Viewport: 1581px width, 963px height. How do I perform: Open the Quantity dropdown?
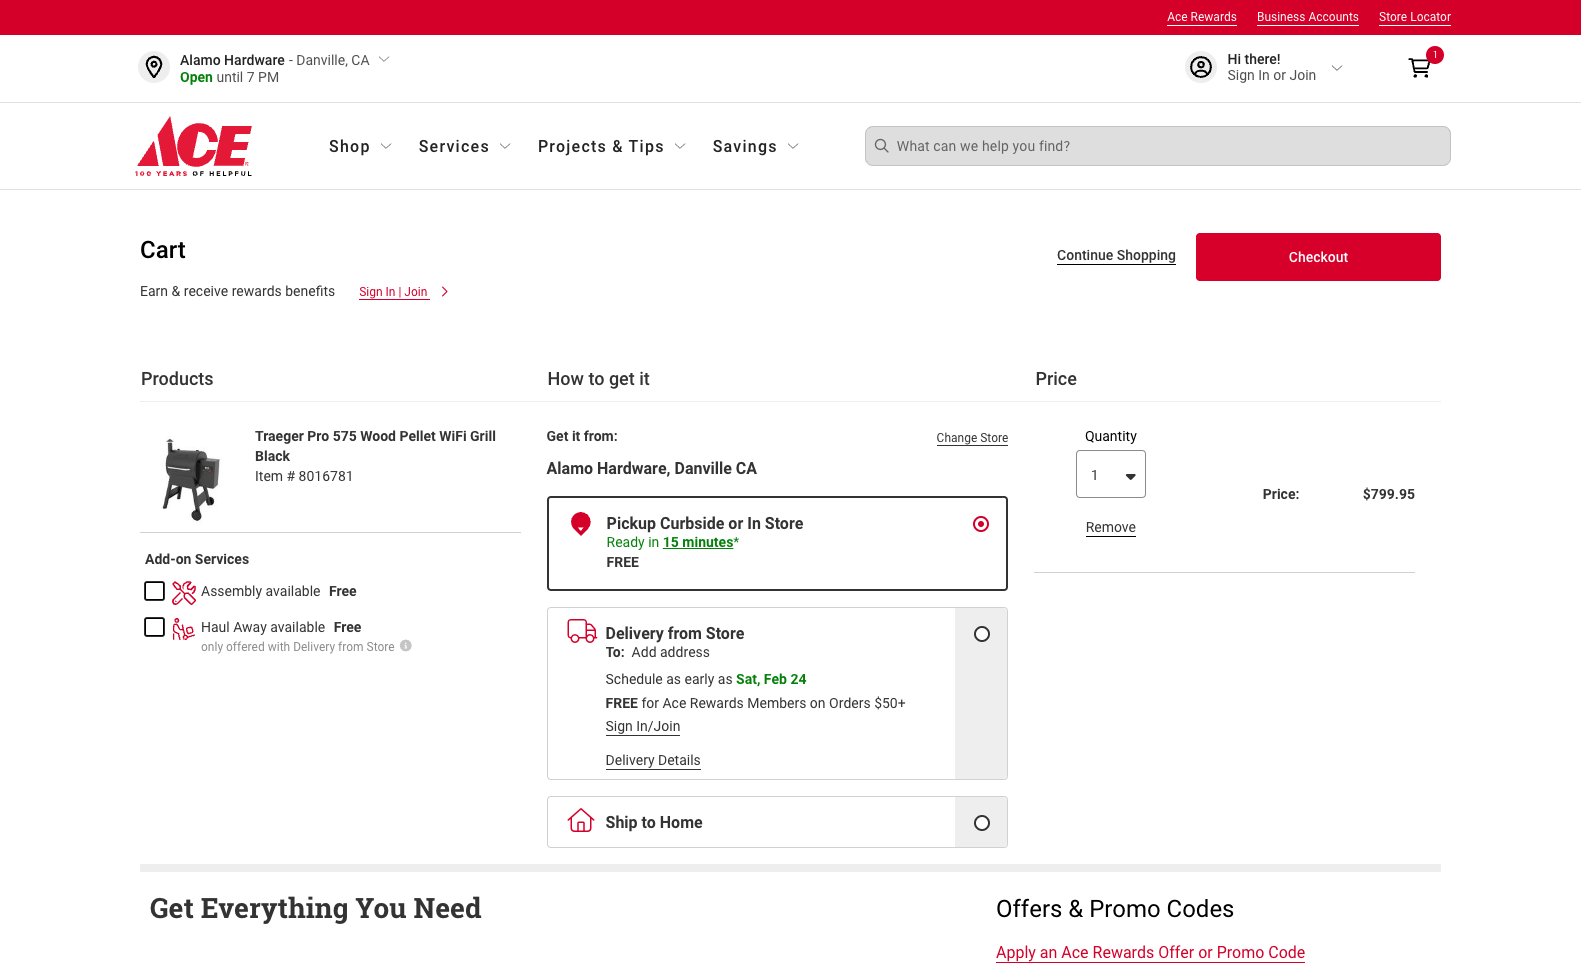point(1111,474)
